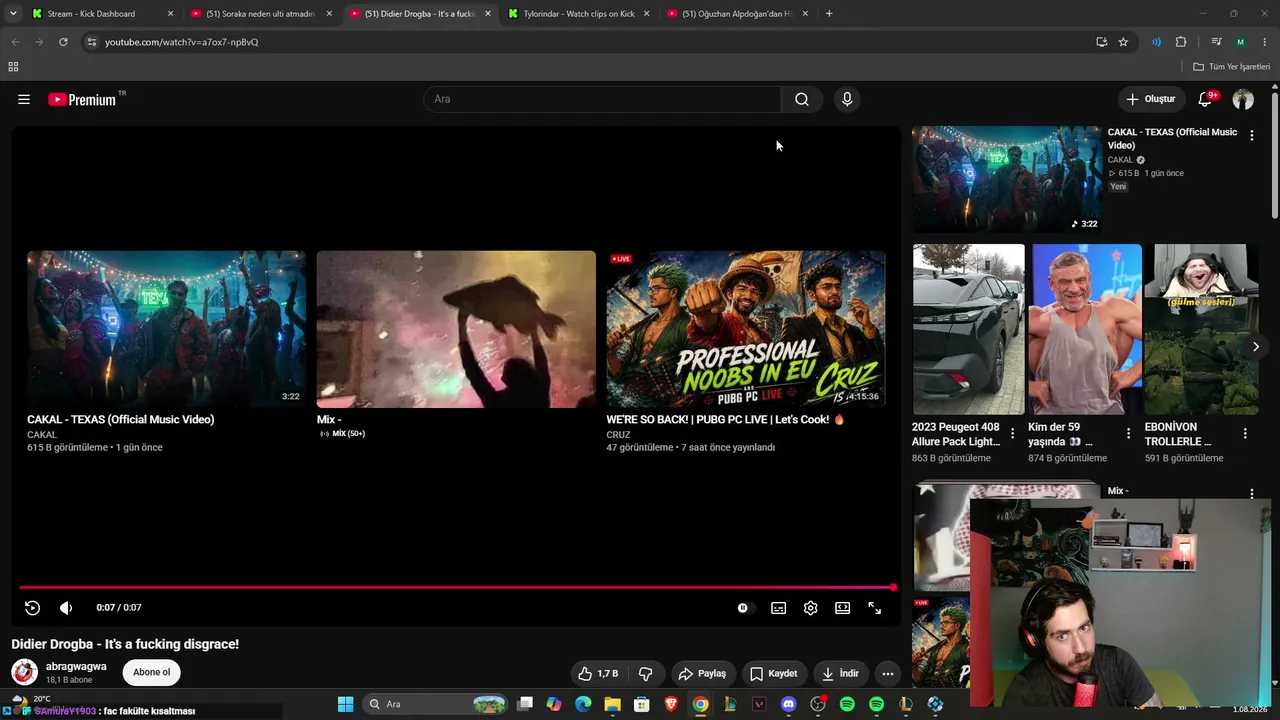
Task: Open the abragwagwa channel name link
Action: click(x=76, y=666)
